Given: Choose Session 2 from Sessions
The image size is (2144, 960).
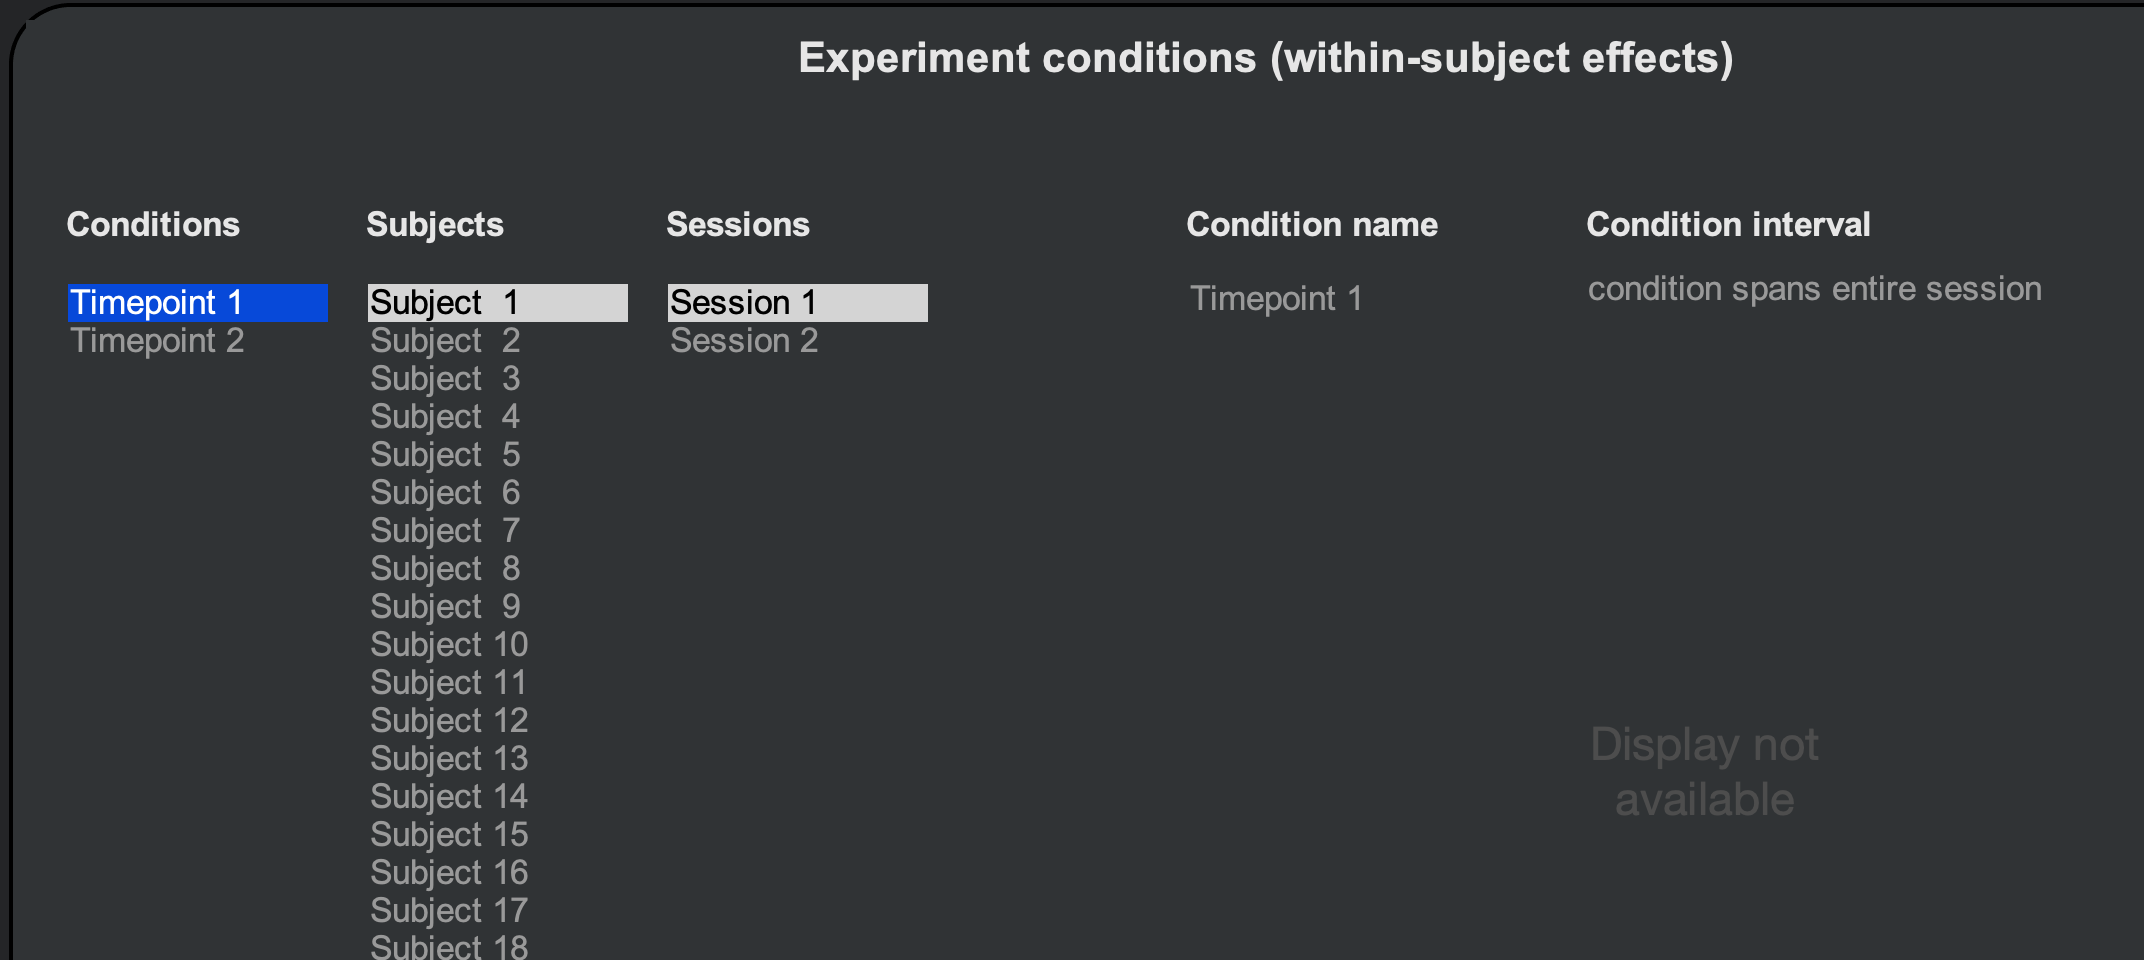Looking at the screenshot, I should point(744,341).
